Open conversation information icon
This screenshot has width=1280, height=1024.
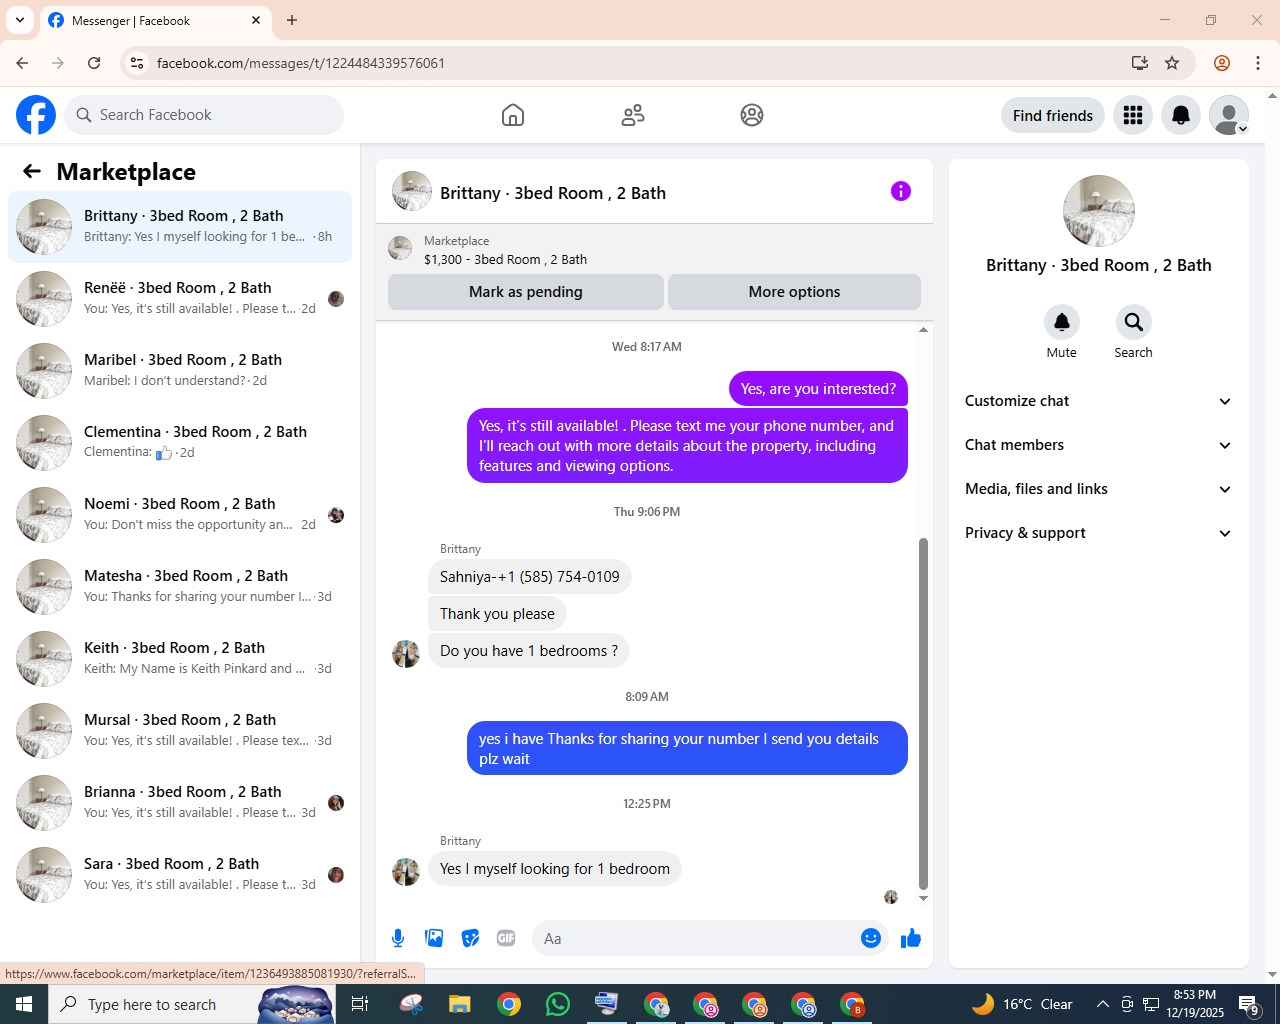pyautogui.click(x=901, y=191)
